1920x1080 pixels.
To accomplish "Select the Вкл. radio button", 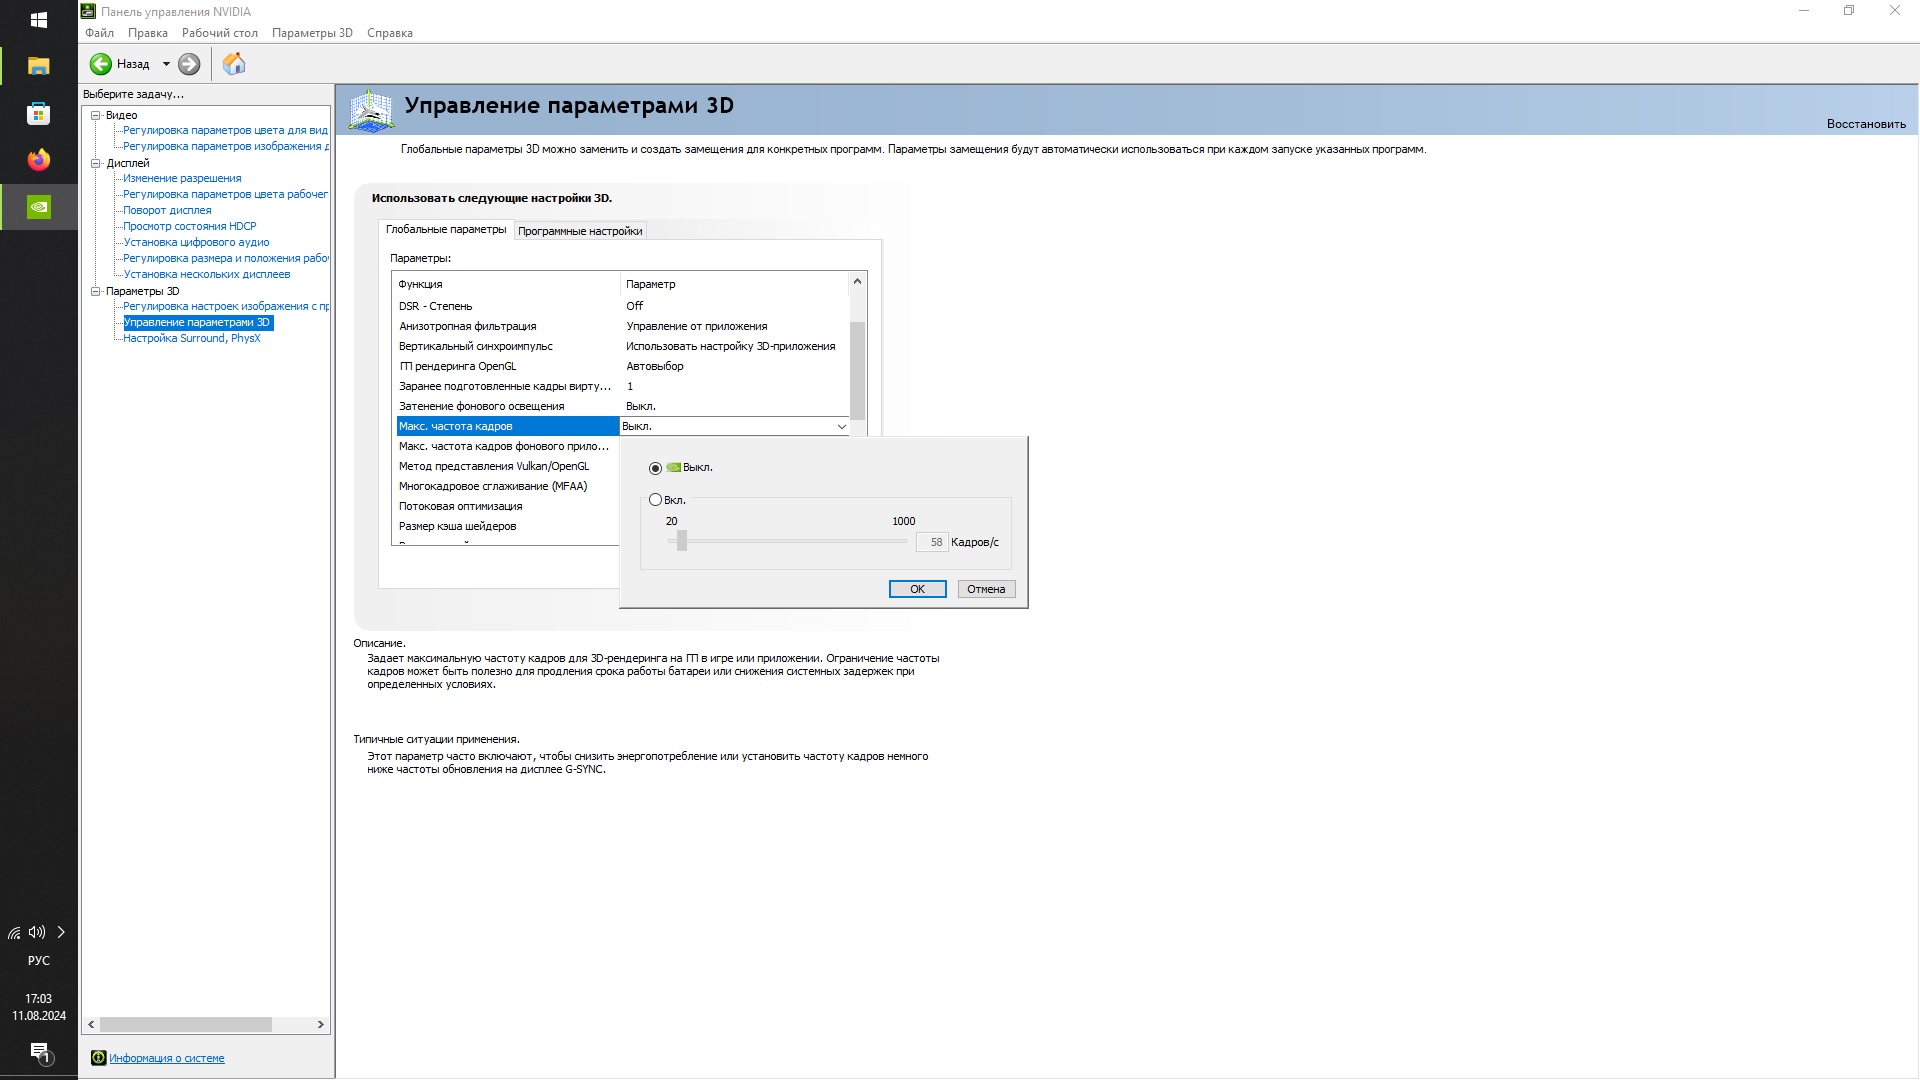I will pos(656,500).
